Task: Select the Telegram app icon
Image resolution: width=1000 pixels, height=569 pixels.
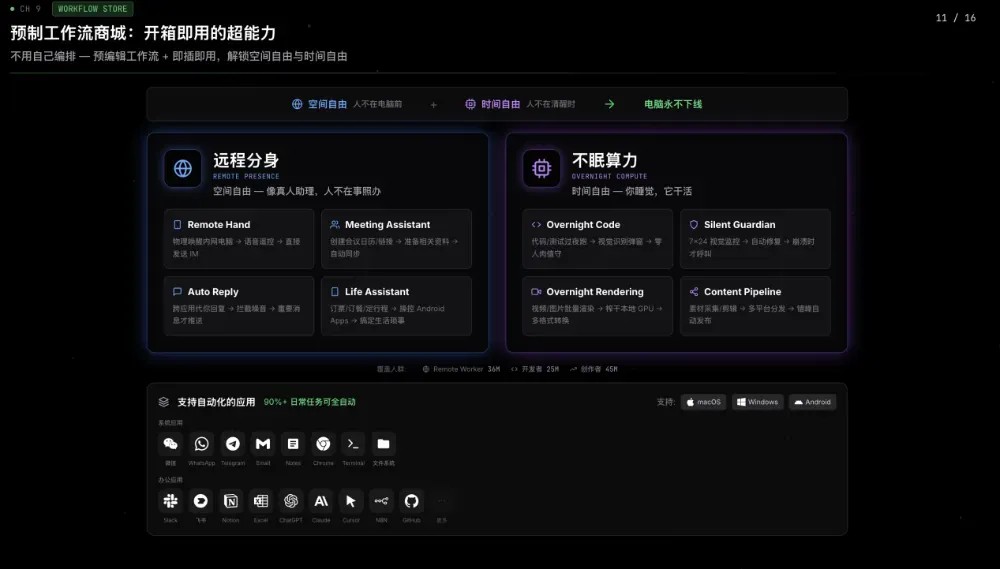Action: coord(233,444)
